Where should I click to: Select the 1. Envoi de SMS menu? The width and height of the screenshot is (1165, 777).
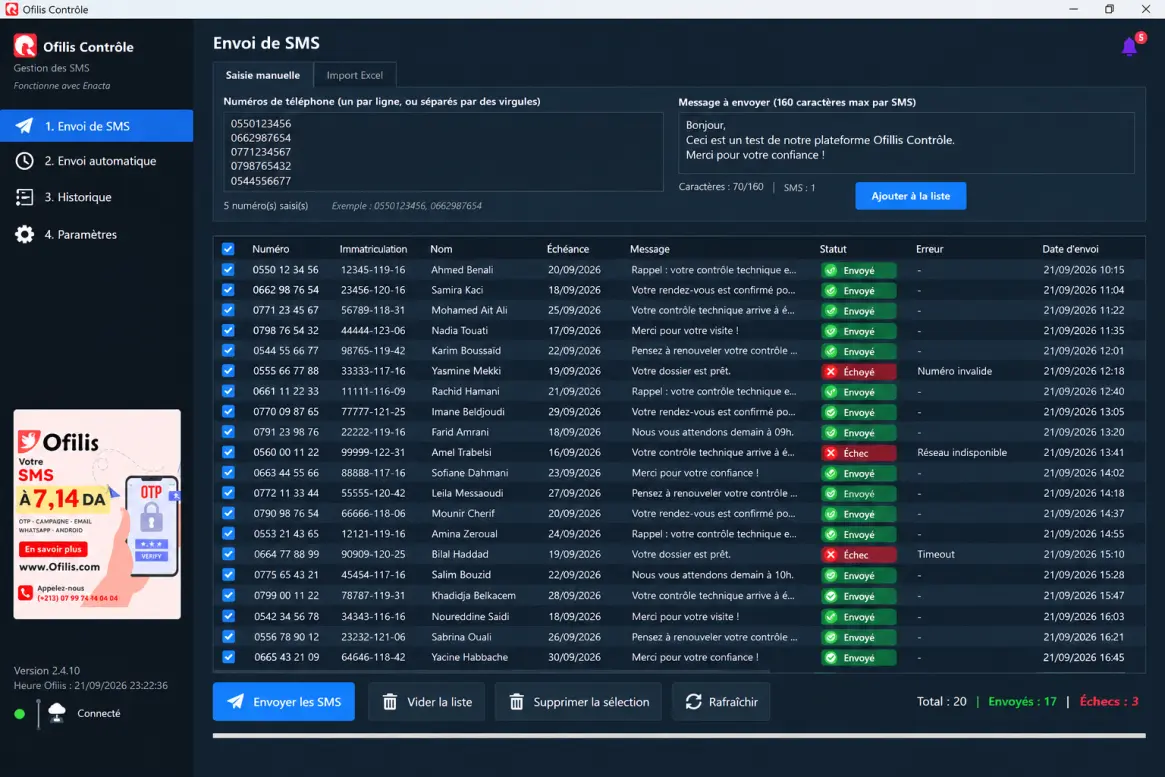click(x=97, y=126)
